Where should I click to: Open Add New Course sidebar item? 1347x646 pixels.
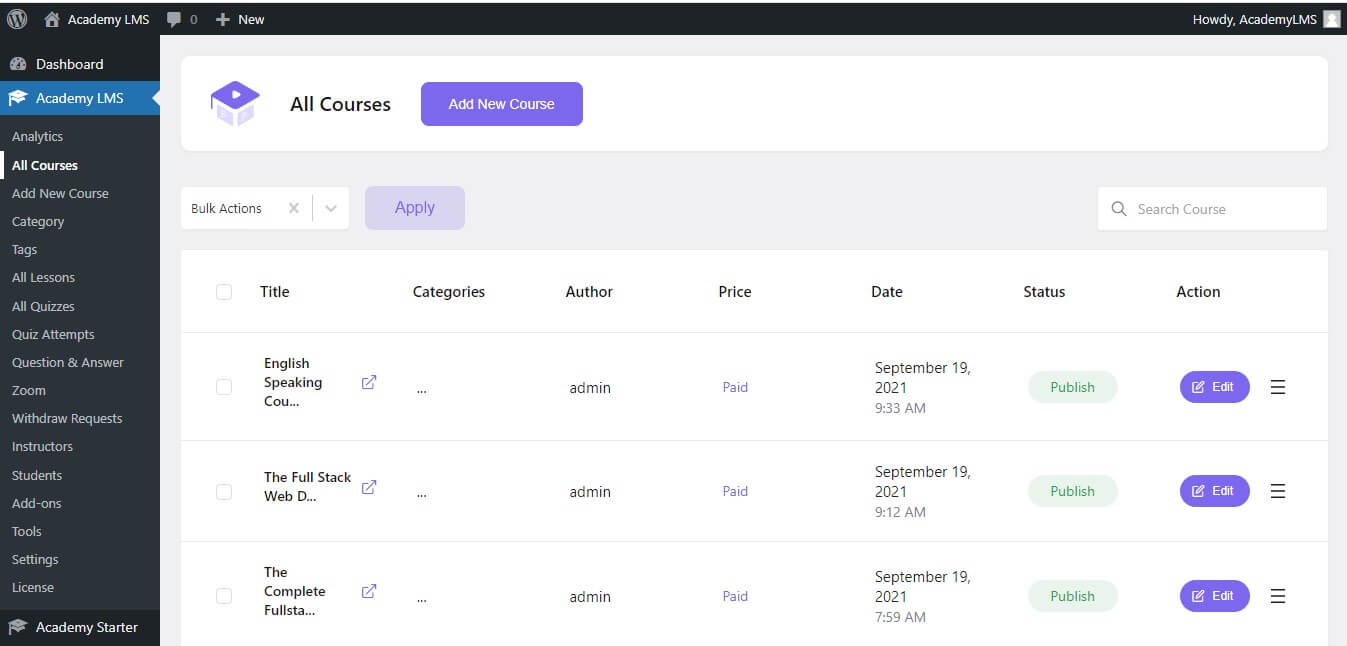pyautogui.click(x=60, y=193)
